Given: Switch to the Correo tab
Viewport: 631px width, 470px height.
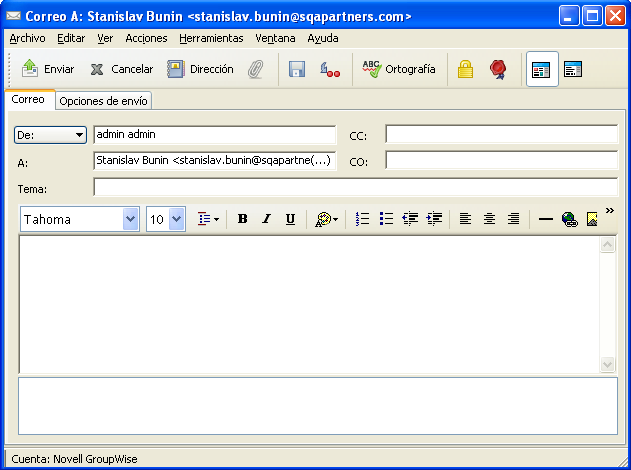Looking at the screenshot, I should point(28,99).
